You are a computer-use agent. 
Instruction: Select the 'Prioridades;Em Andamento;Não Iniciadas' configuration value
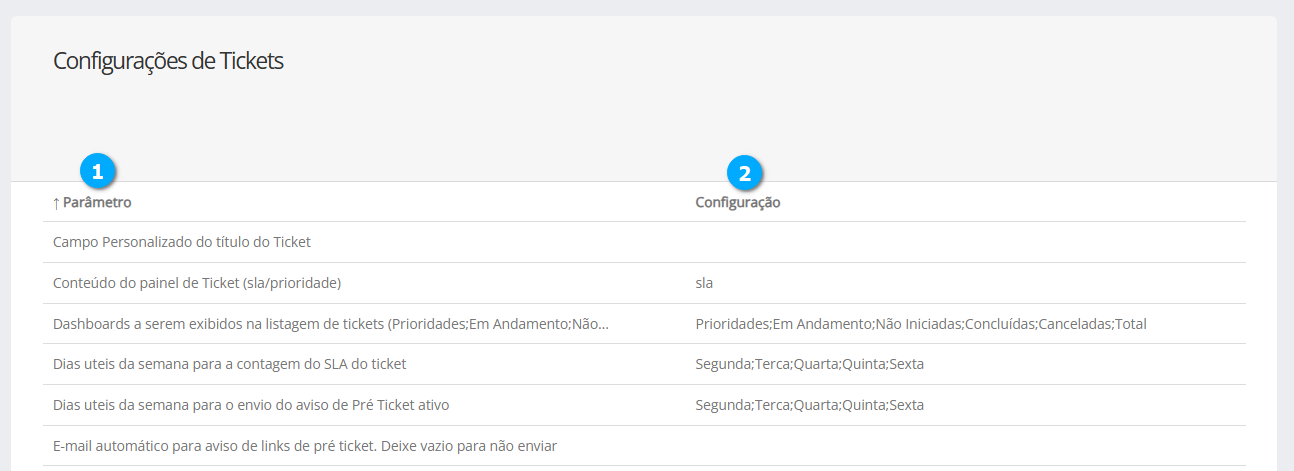tap(920, 324)
